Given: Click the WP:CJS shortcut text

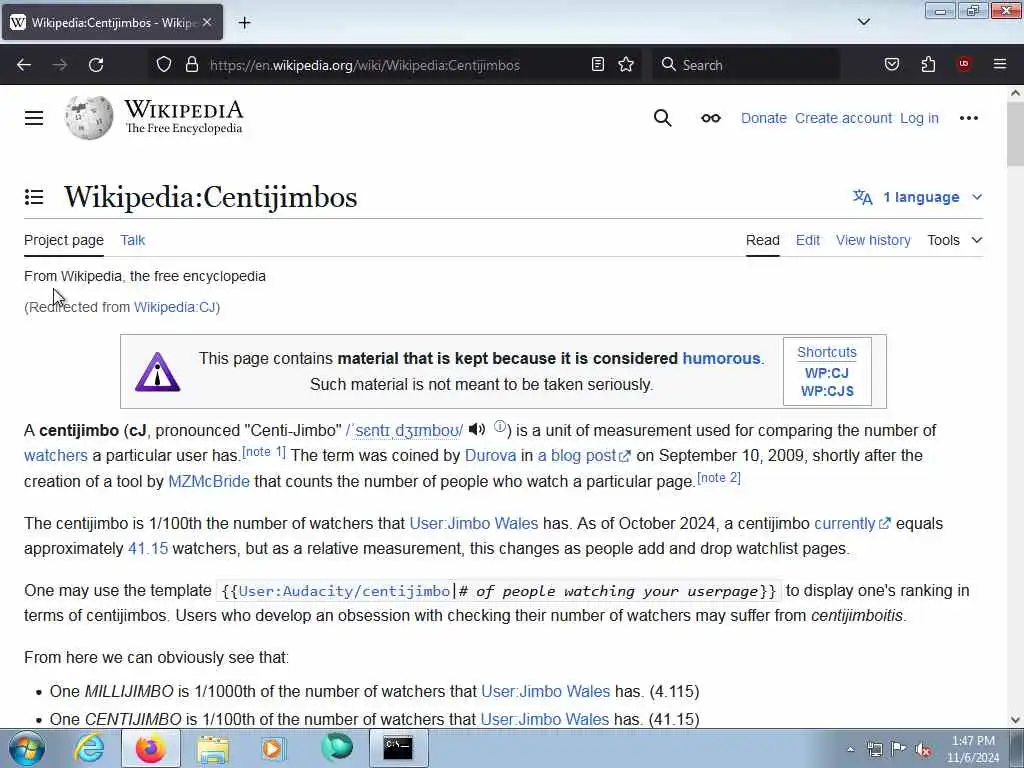Looking at the screenshot, I should coord(827,391).
